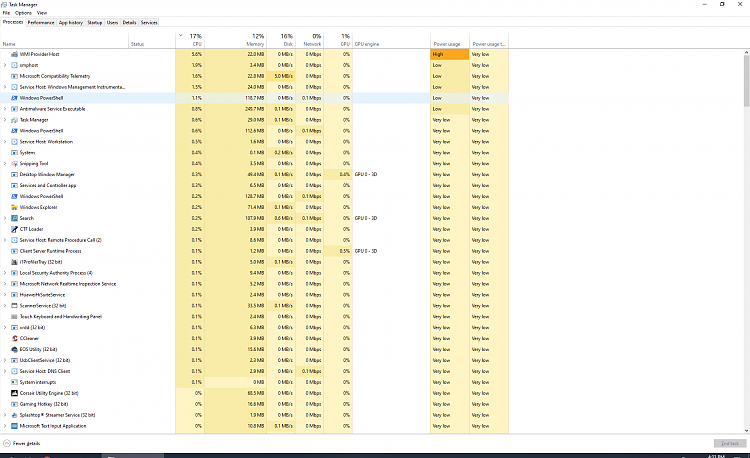Sort by the Power usage column header

point(450,40)
